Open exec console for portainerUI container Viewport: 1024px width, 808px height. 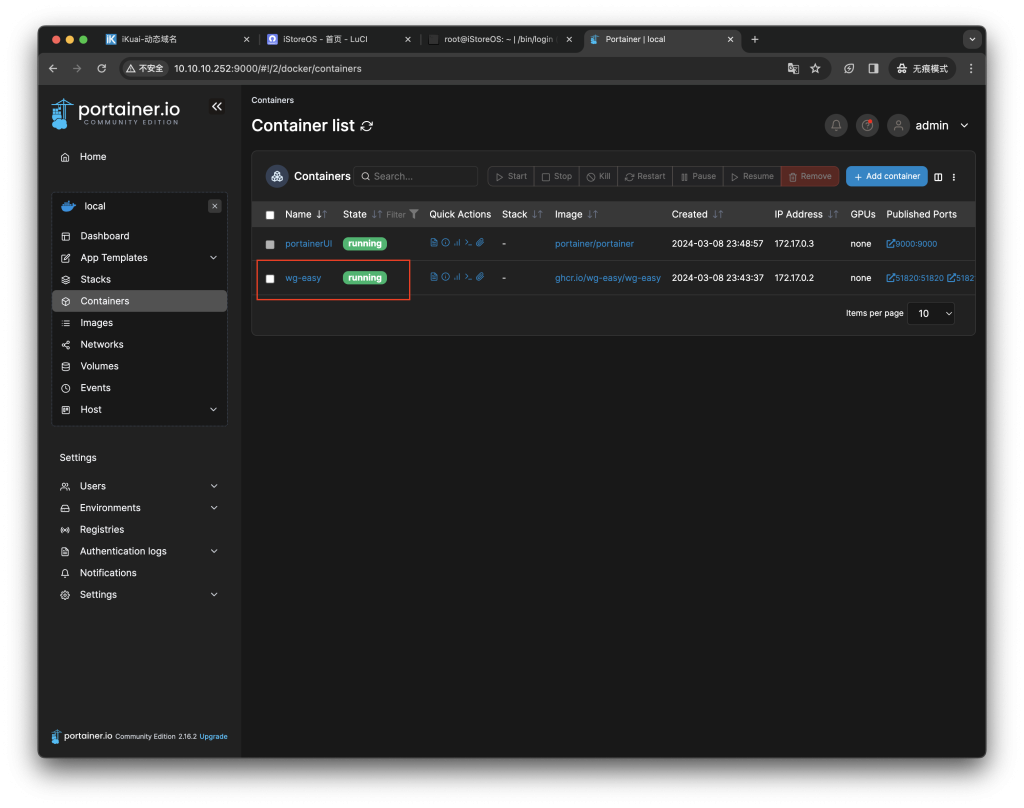click(468, 243)
